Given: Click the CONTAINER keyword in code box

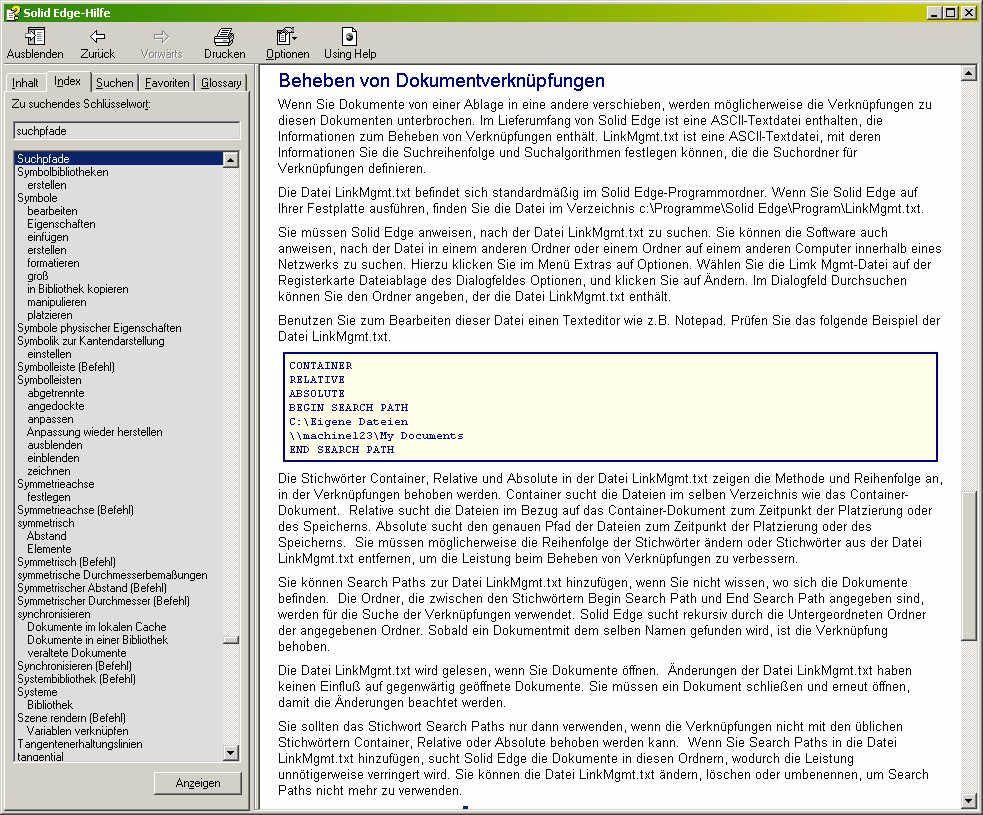Looking at the screenshot, I should click(320, 365).
